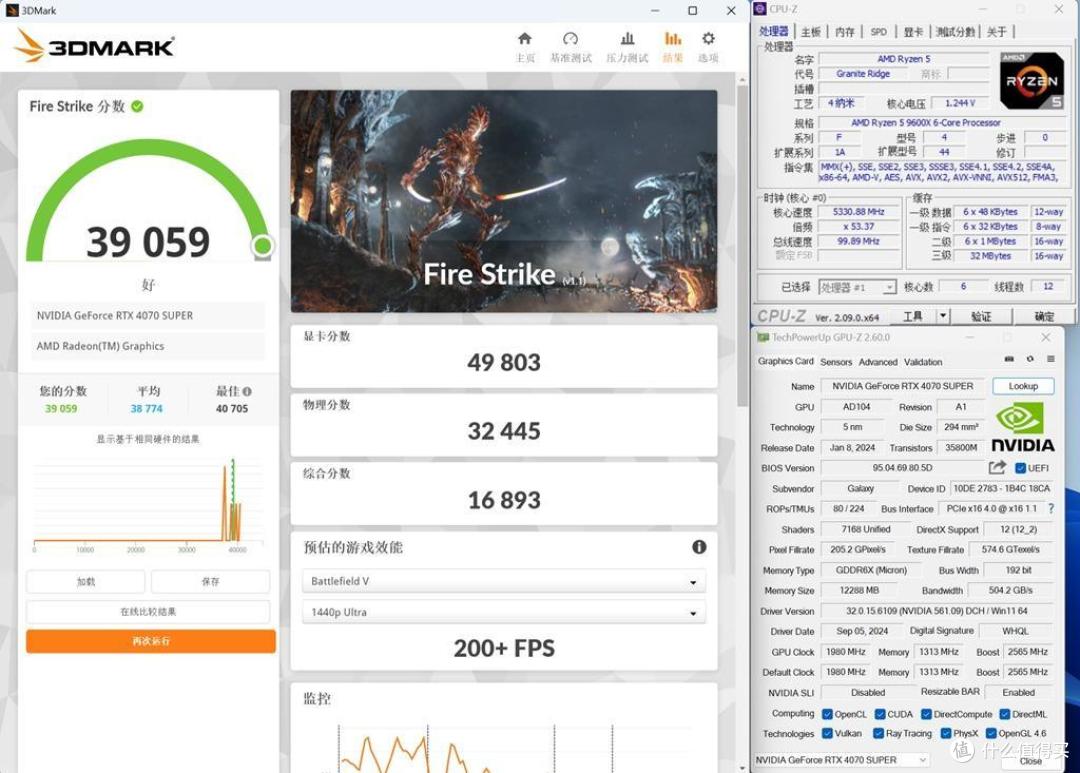Click the GPU-Z Name field value
The height and width of the screenshot is (773, 1080).
coord(902,386)
